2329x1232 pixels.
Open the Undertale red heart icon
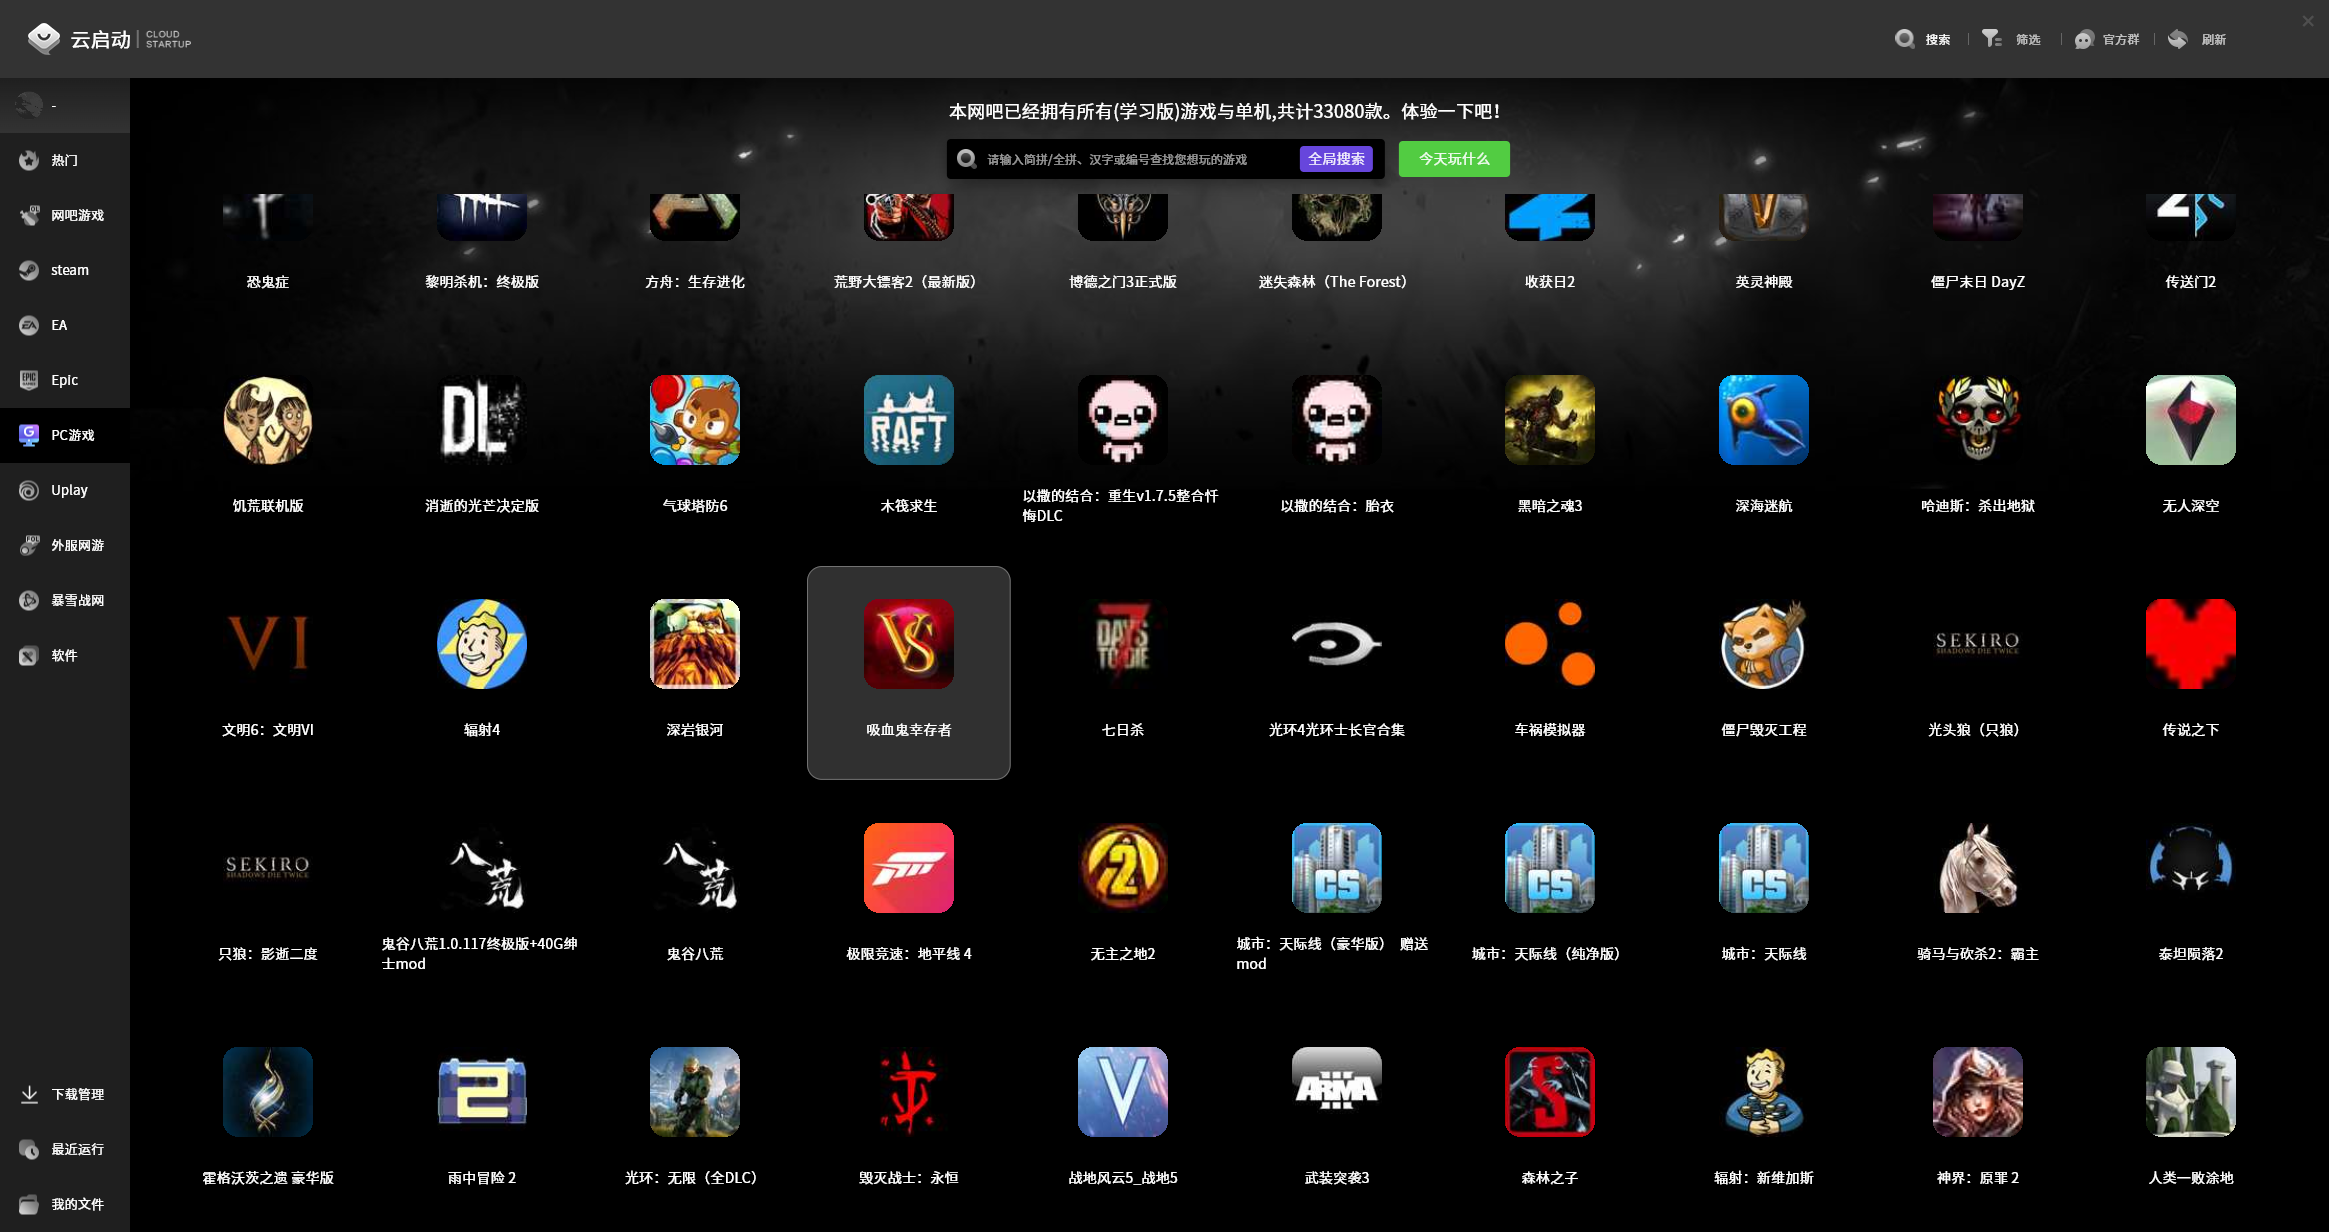click(x=2190, y=644)
